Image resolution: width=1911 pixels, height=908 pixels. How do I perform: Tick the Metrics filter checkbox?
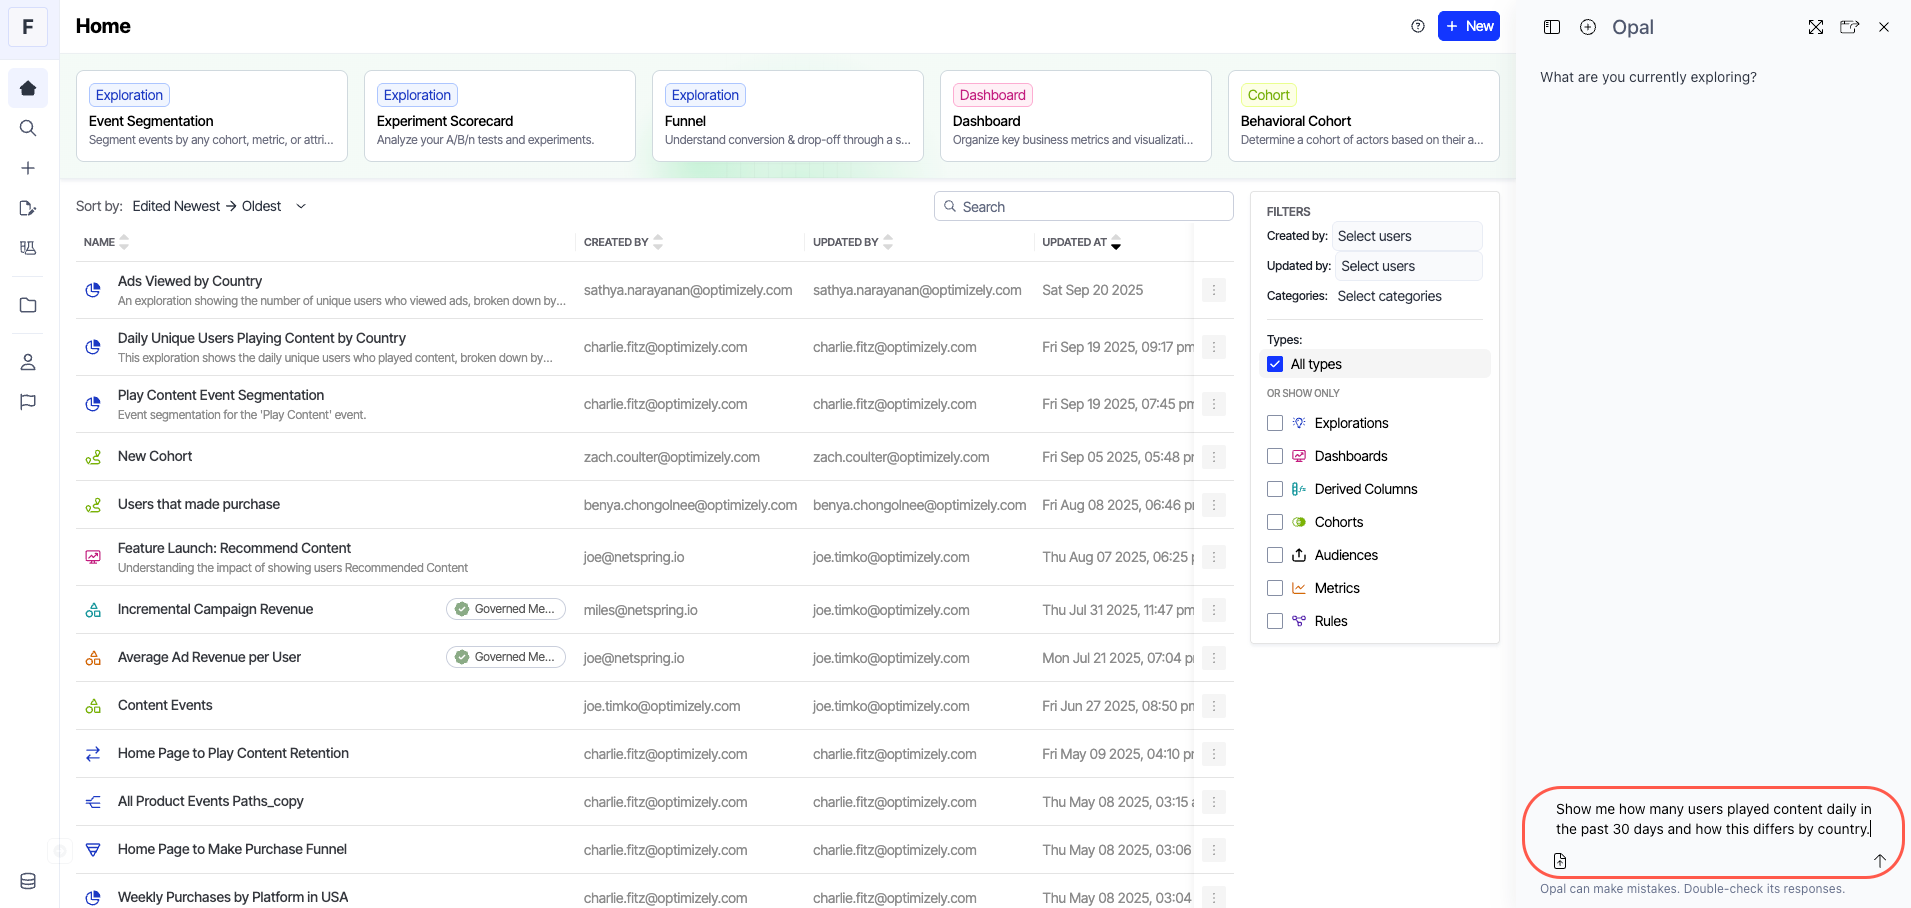click(1275, 588)
